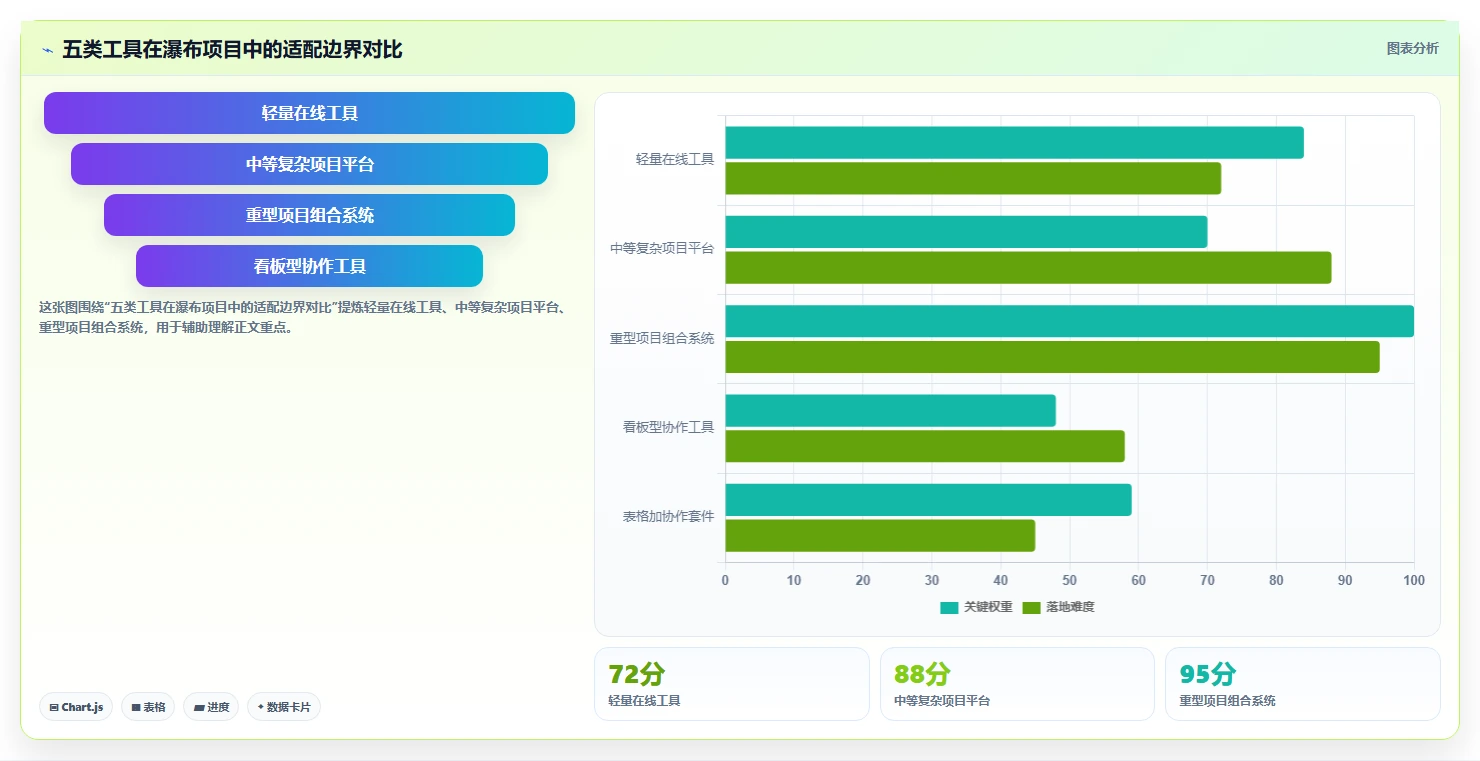Viewport: 1480px width, 761px height.
Task: Click the x-axis tick value 50
Action: coord(1069,580)
